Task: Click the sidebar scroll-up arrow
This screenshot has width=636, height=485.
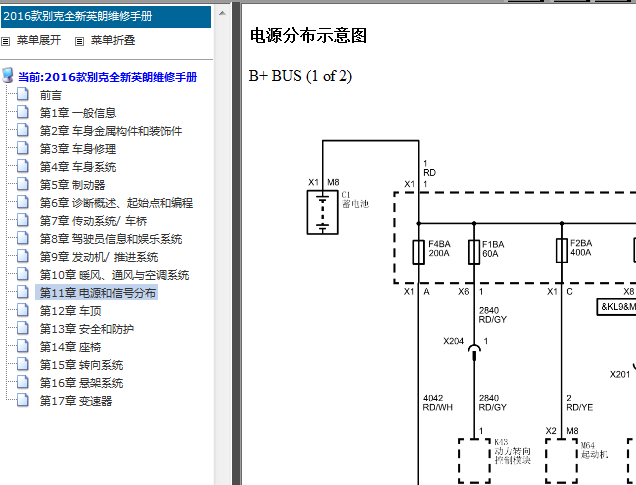Action: coord(222,13)
